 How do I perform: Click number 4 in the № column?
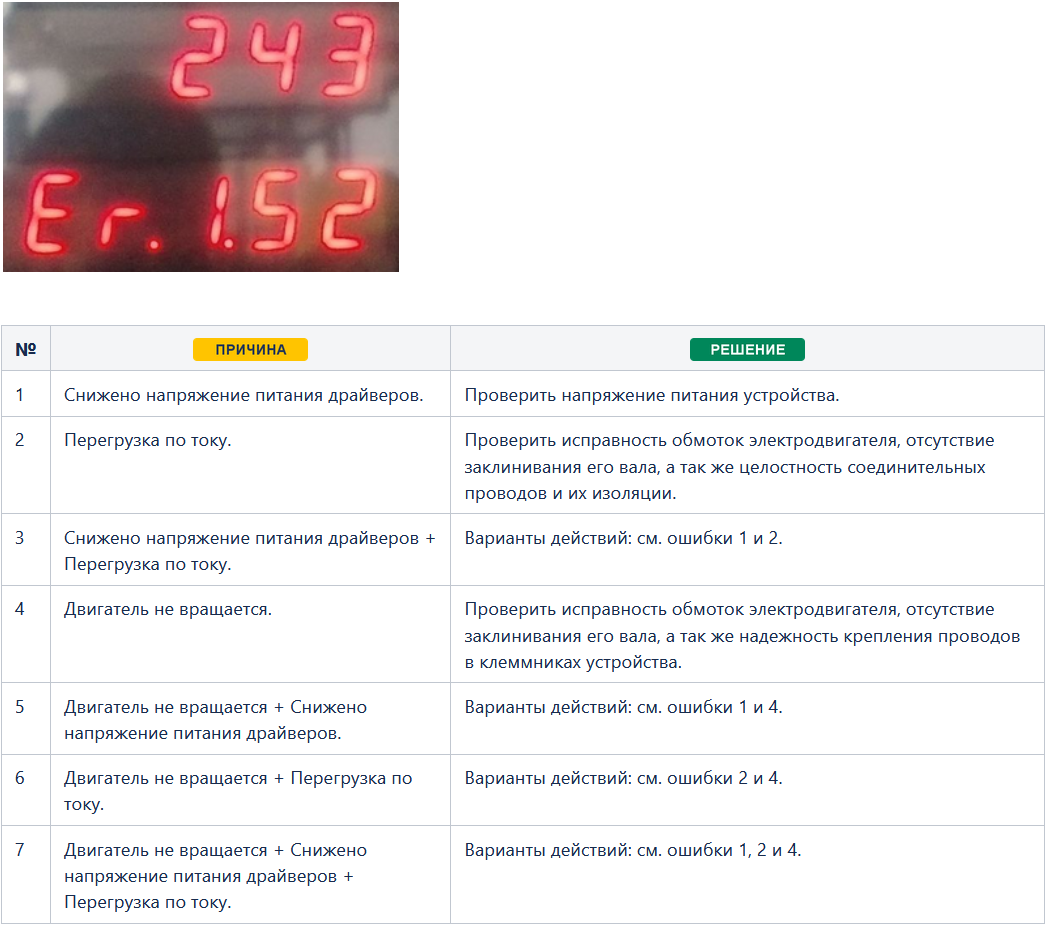19,609
